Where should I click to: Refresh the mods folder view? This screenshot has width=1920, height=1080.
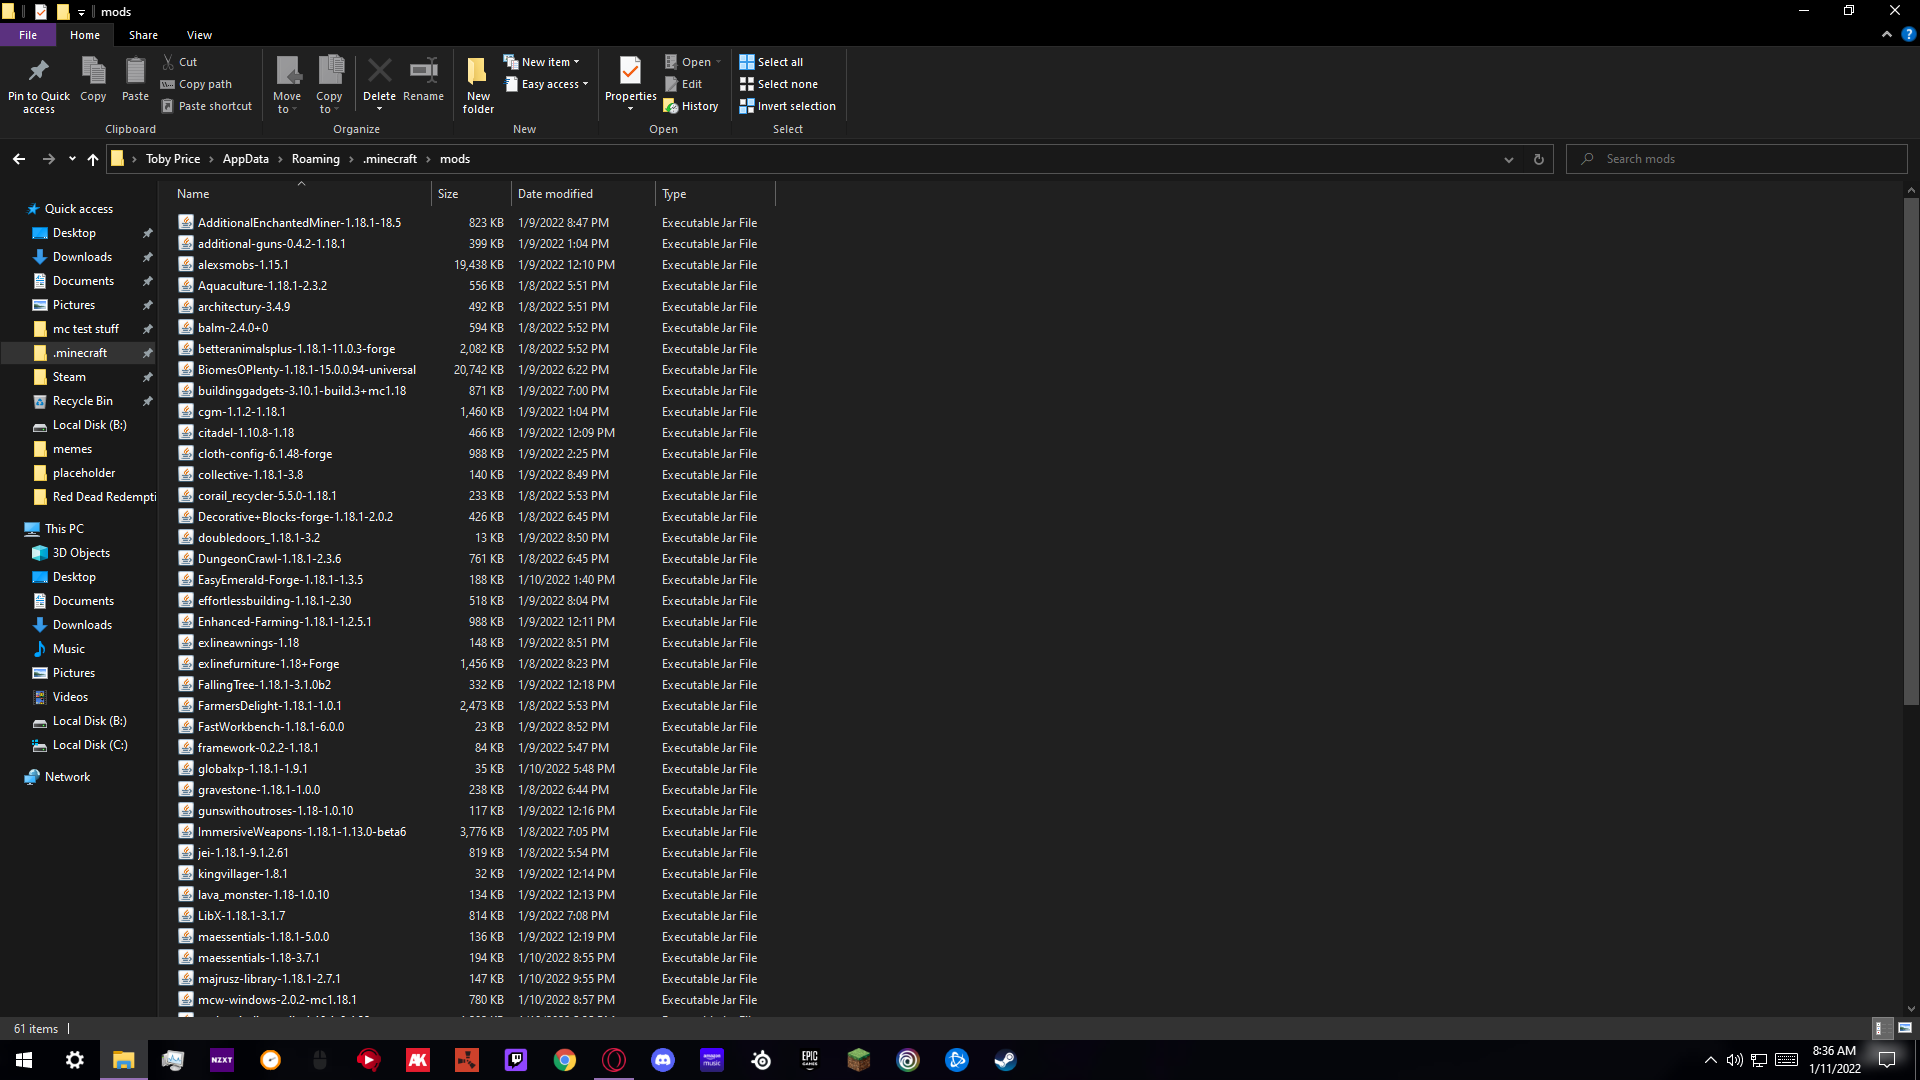1539,159
